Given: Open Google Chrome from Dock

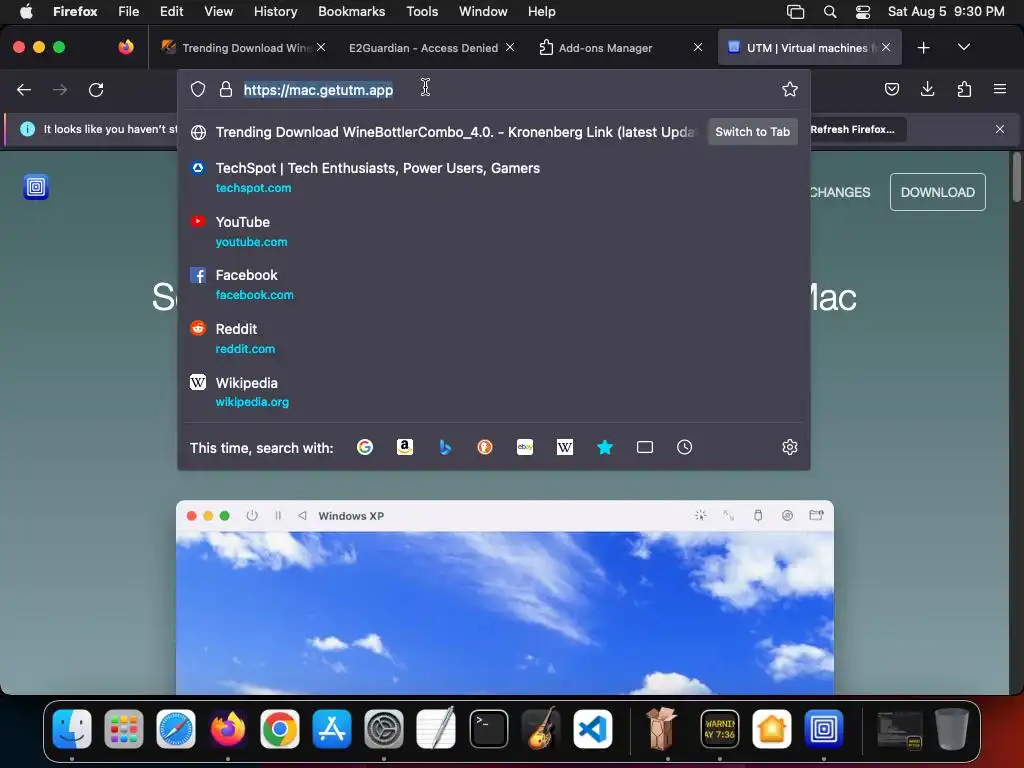Looking at the screenshot, I should [280, 729].
